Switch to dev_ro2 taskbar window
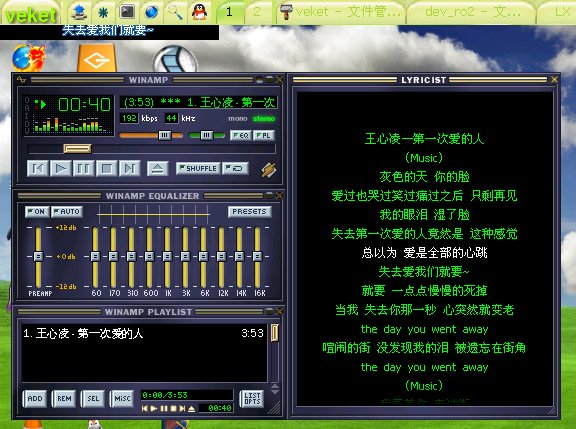Screen dimensions: 576x429 472,12
